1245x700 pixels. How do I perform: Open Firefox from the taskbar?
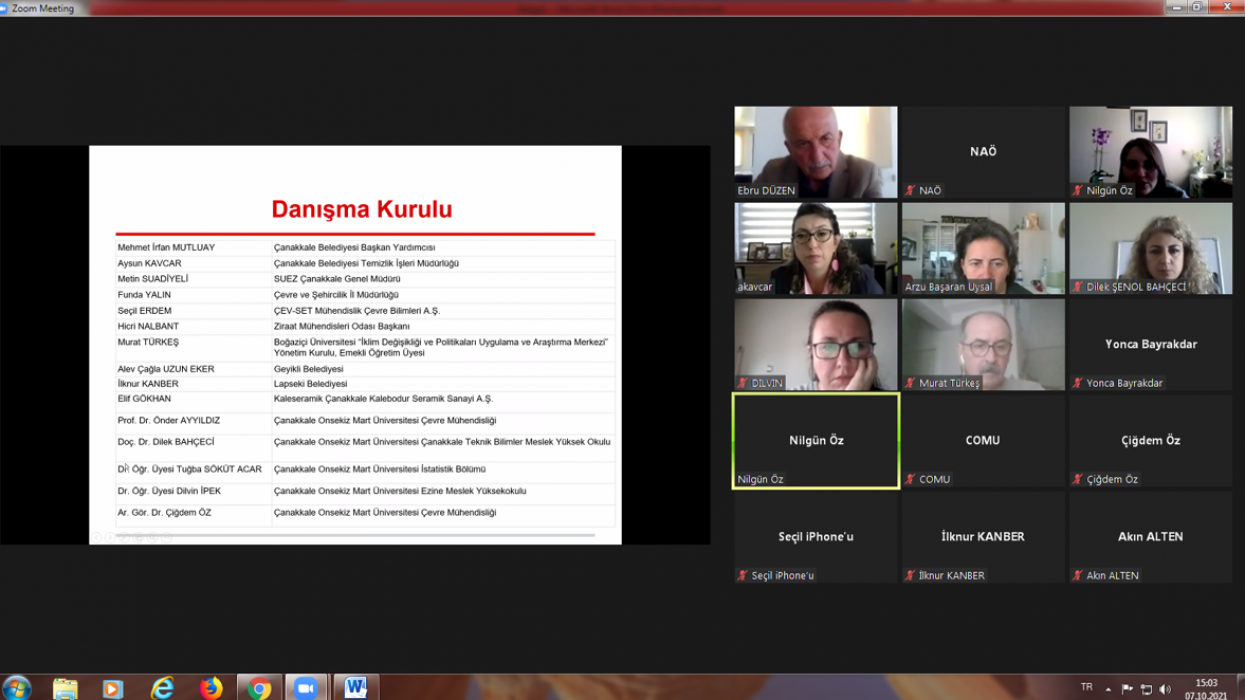click(210, 688)
